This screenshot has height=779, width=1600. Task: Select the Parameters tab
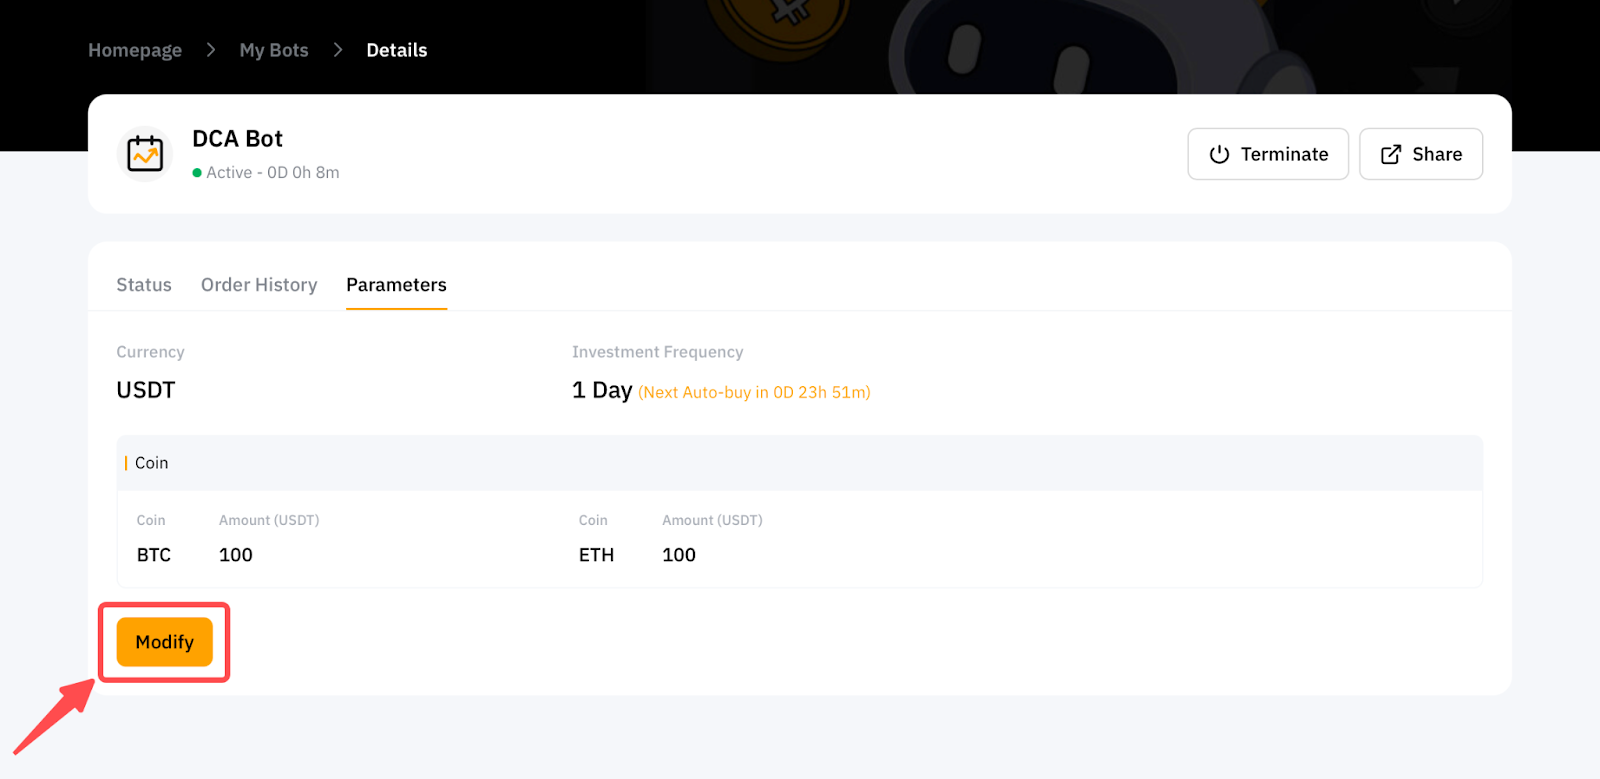tap(396, 285)
